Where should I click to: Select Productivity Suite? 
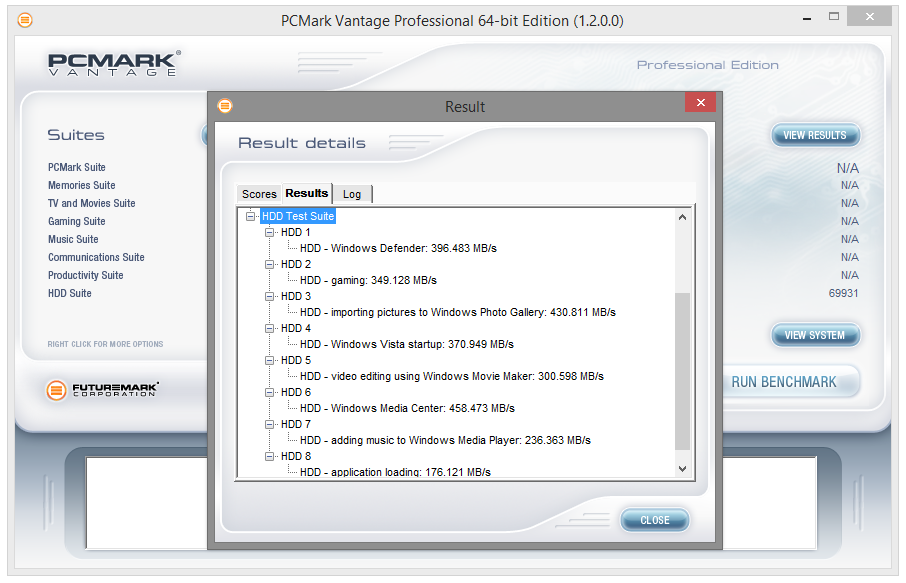[86, 275]
